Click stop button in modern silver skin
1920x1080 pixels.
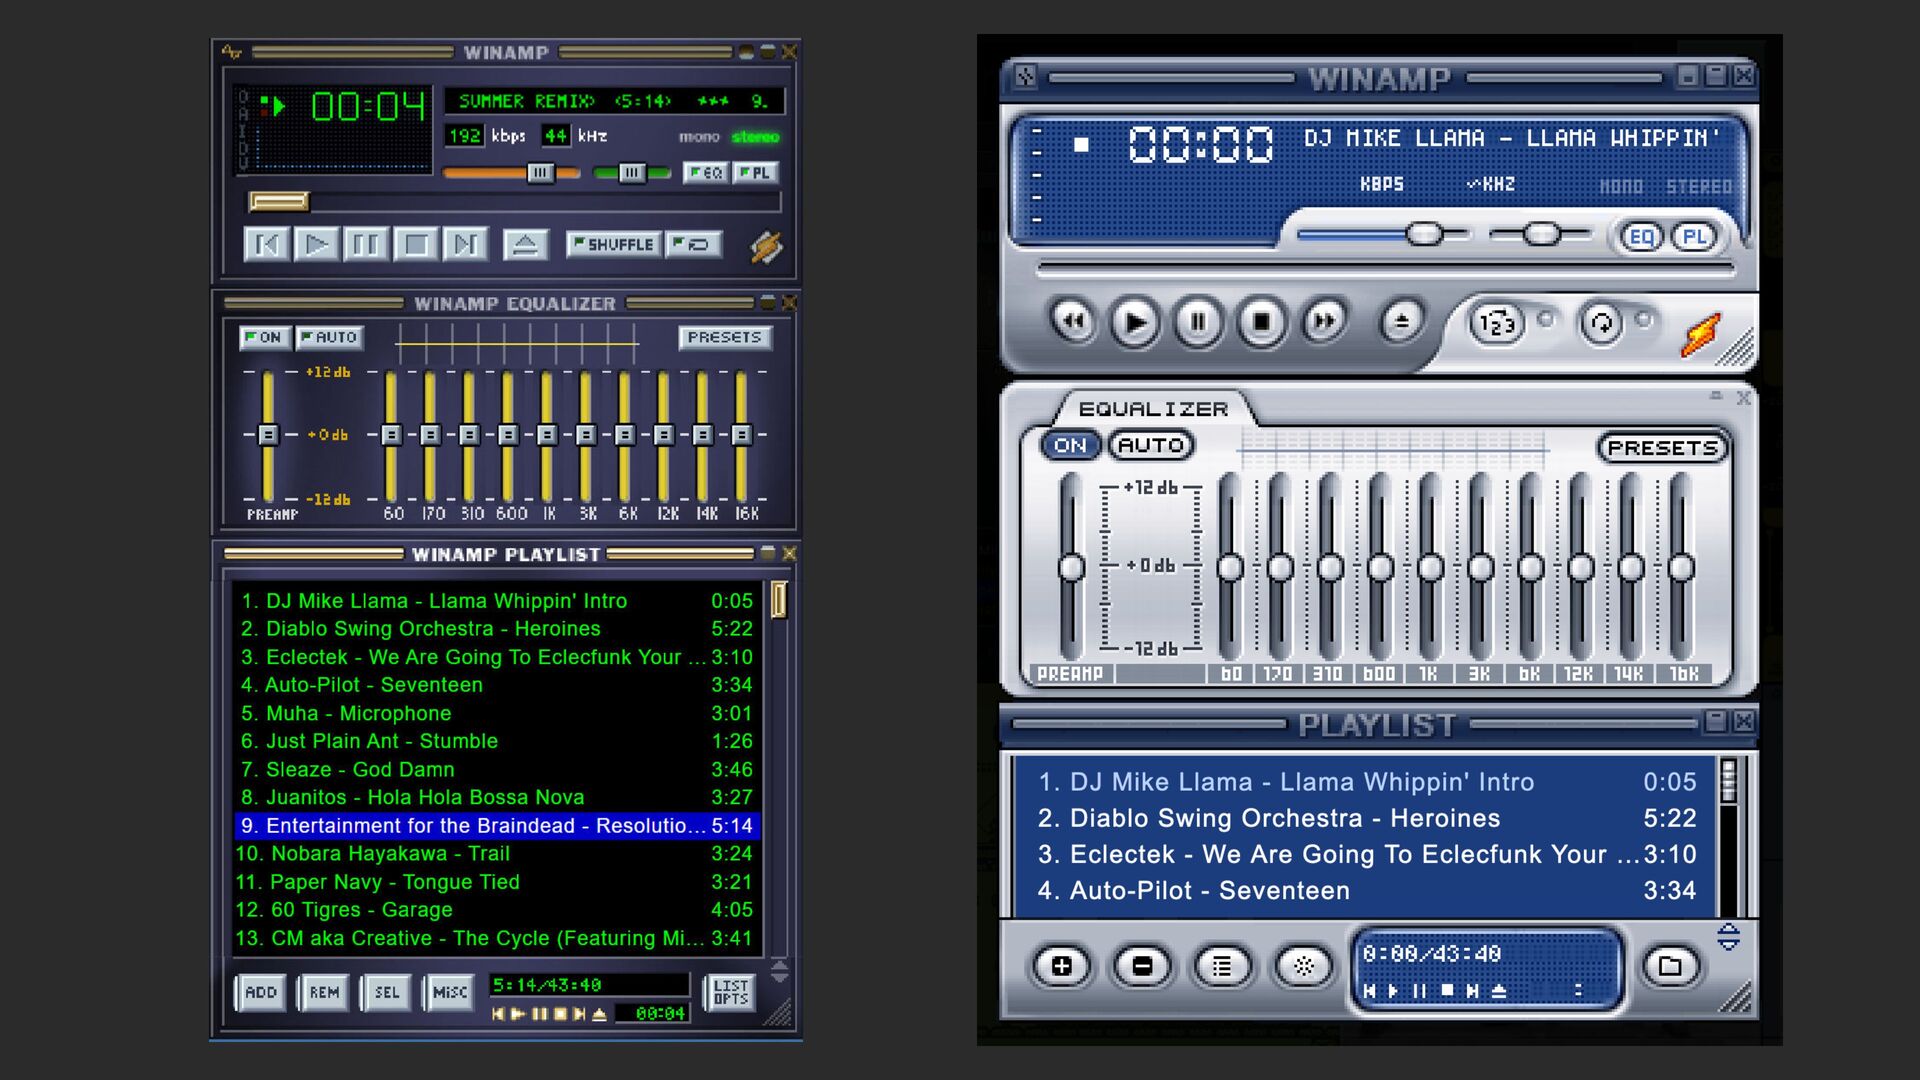click(1261, 322)
